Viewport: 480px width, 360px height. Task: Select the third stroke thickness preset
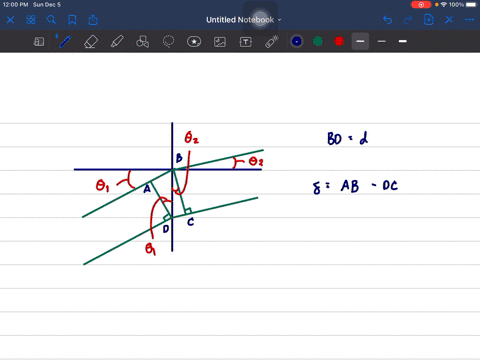pyautogui.click(x=403, y=41)
